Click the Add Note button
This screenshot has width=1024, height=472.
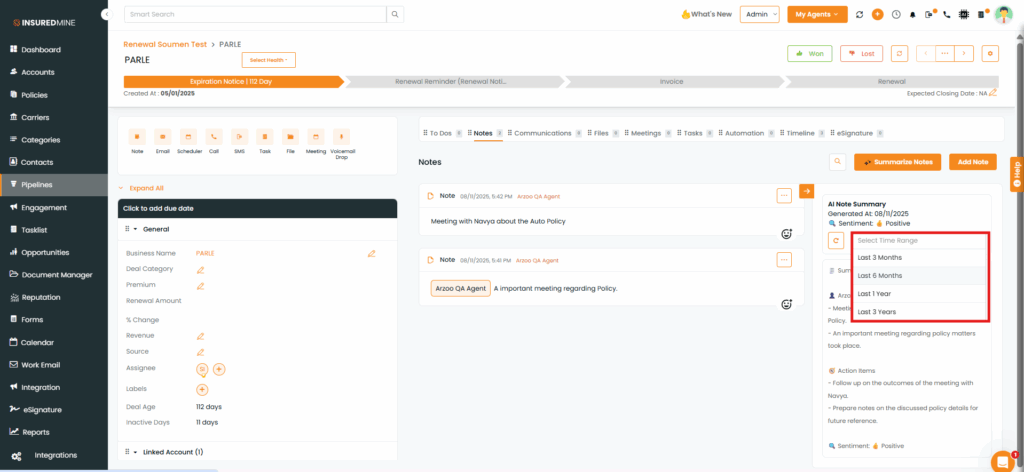point(973,162)
